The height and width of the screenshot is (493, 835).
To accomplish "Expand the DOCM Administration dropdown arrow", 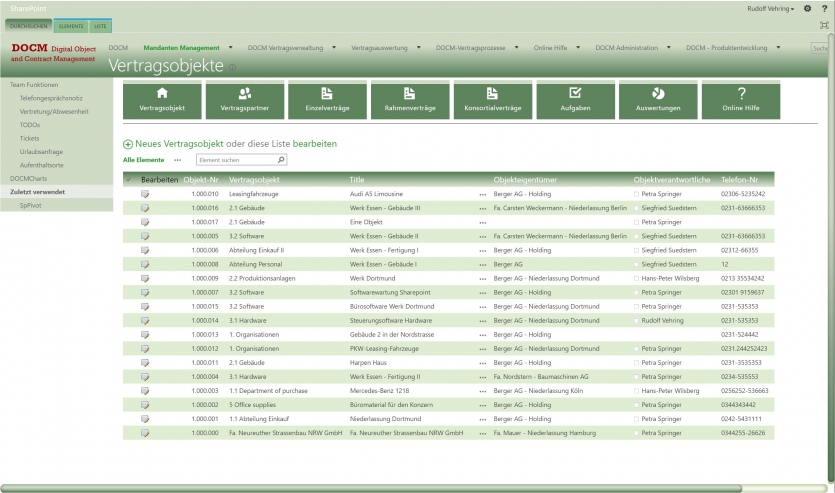I will point(668,47).
